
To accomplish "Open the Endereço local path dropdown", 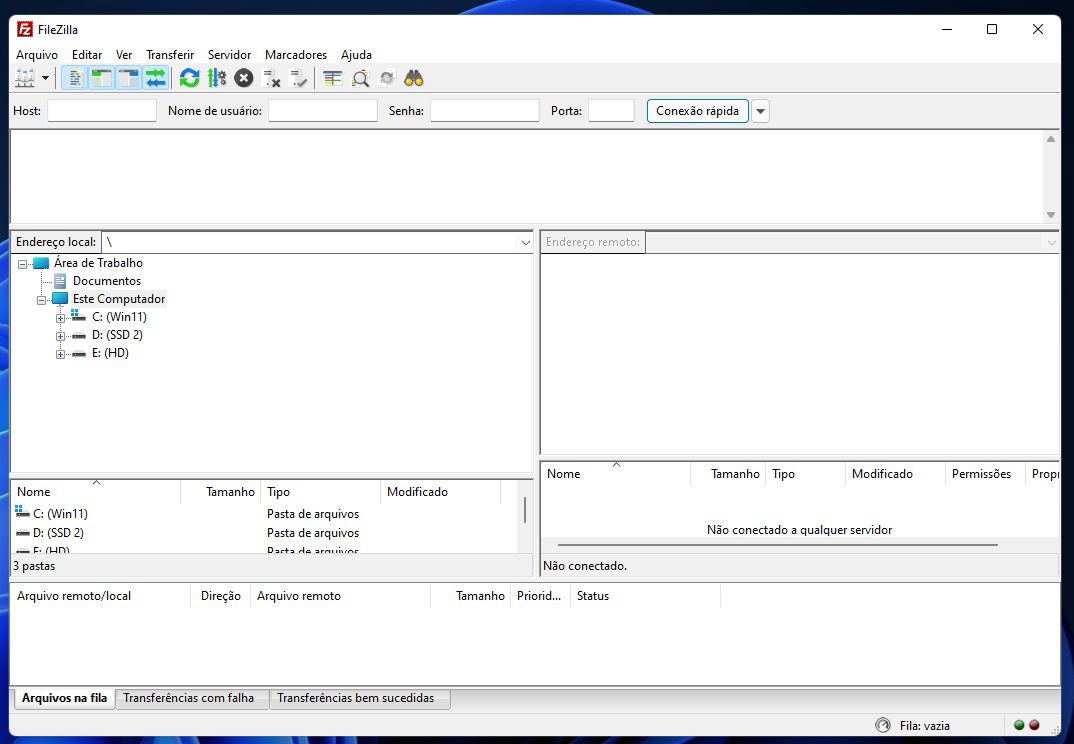I will tap(525, 243).
